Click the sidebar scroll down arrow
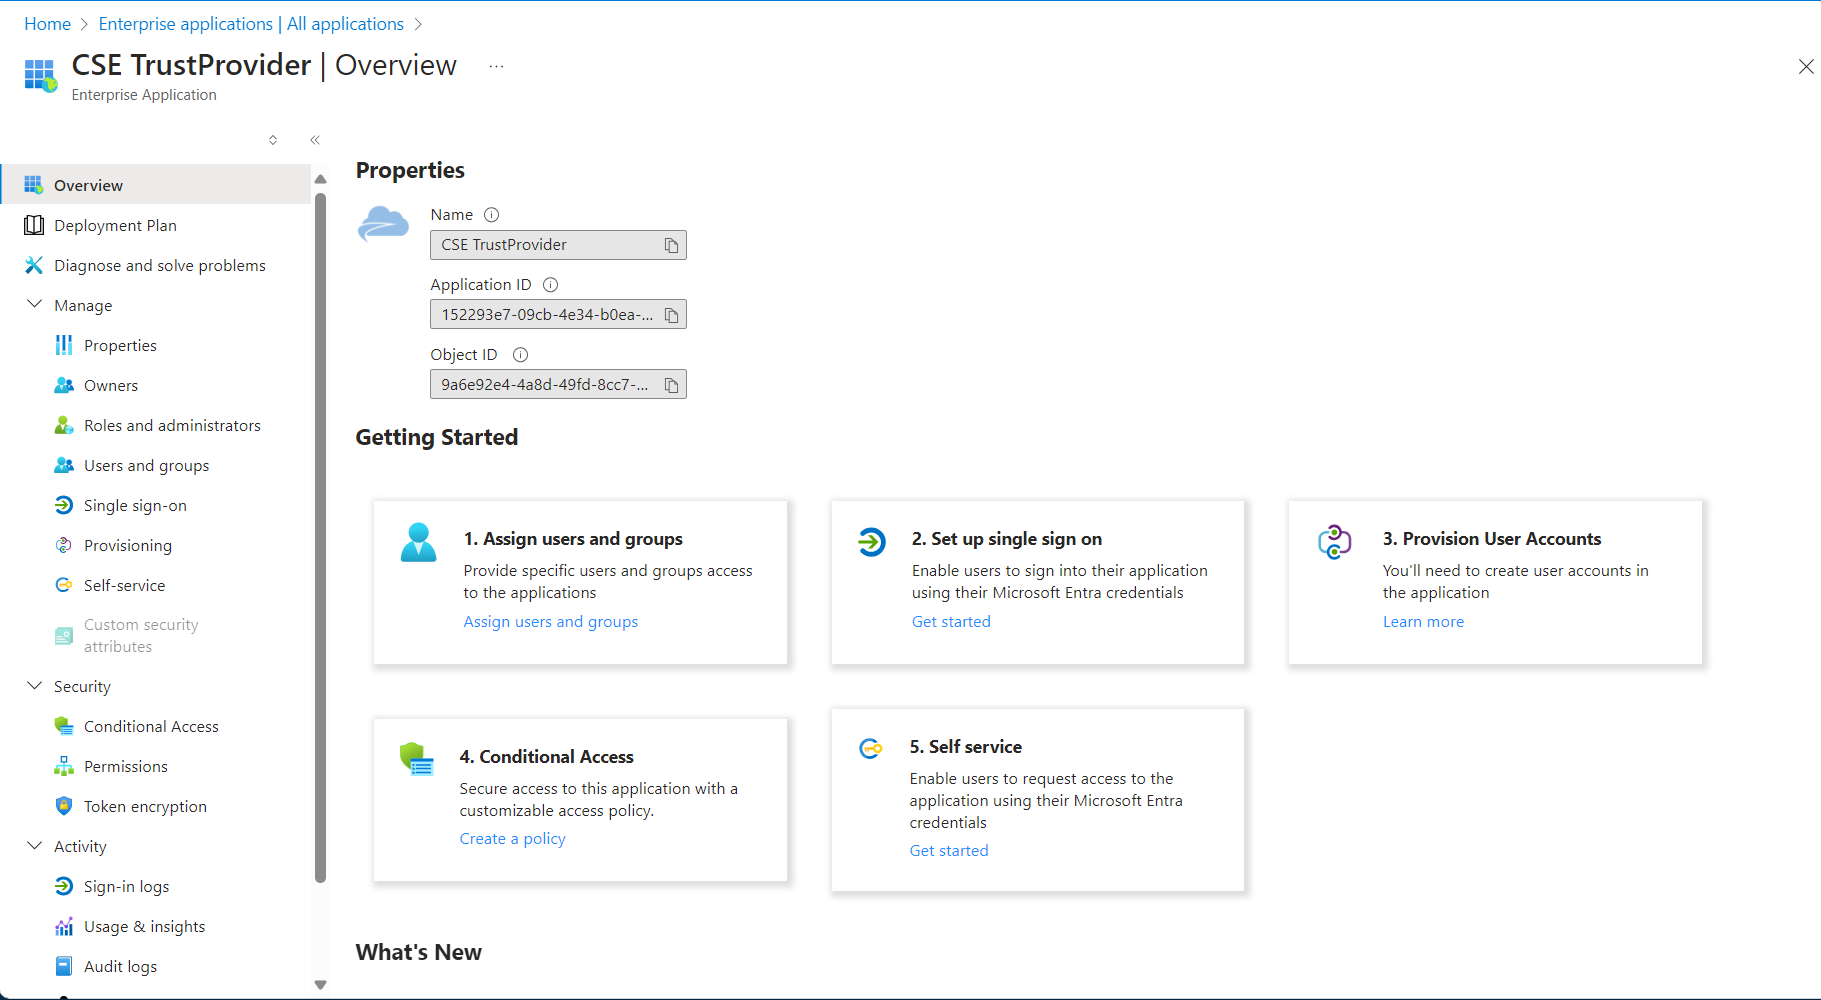 320,985
